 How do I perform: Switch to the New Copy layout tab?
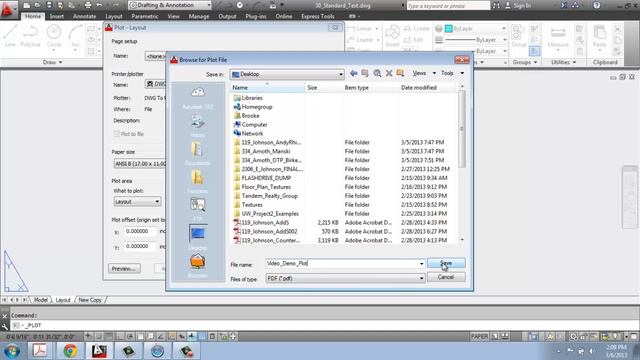[x=90, y=300]
